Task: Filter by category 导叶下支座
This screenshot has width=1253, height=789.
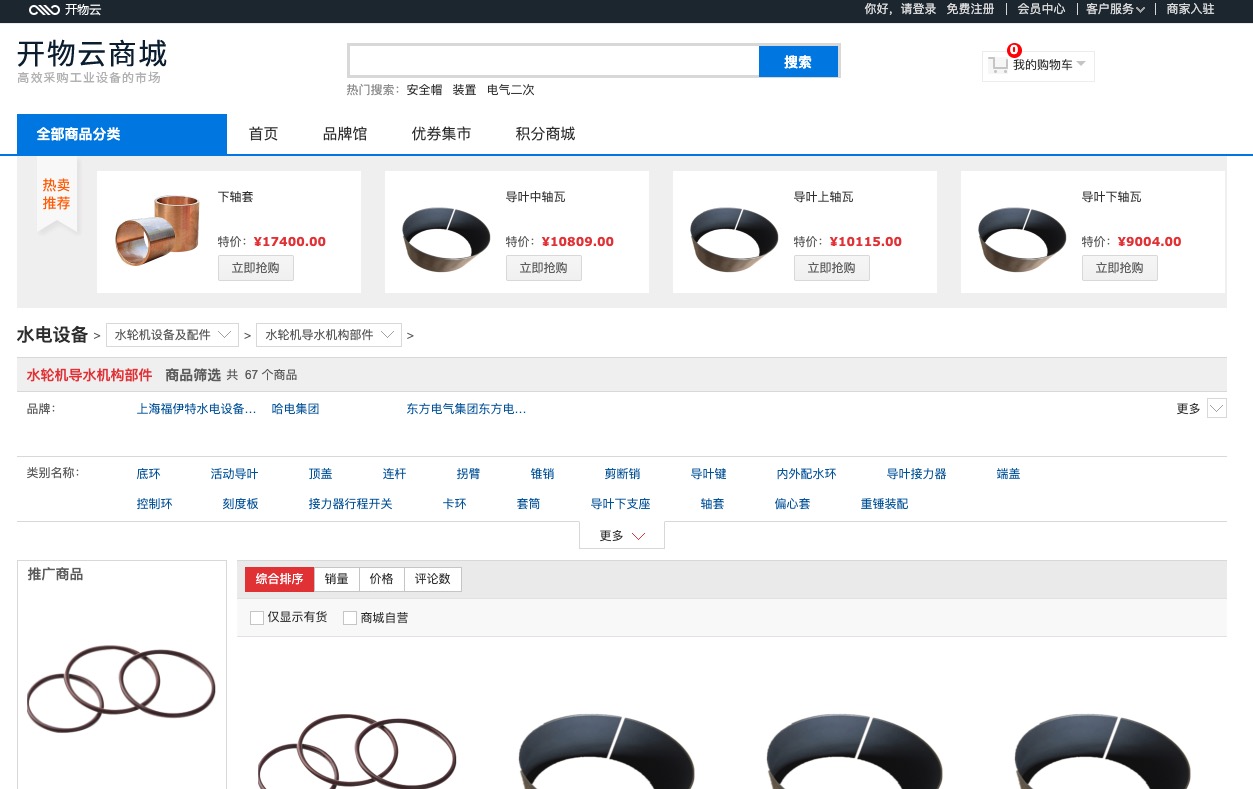Action: click(x=621, y=504)
